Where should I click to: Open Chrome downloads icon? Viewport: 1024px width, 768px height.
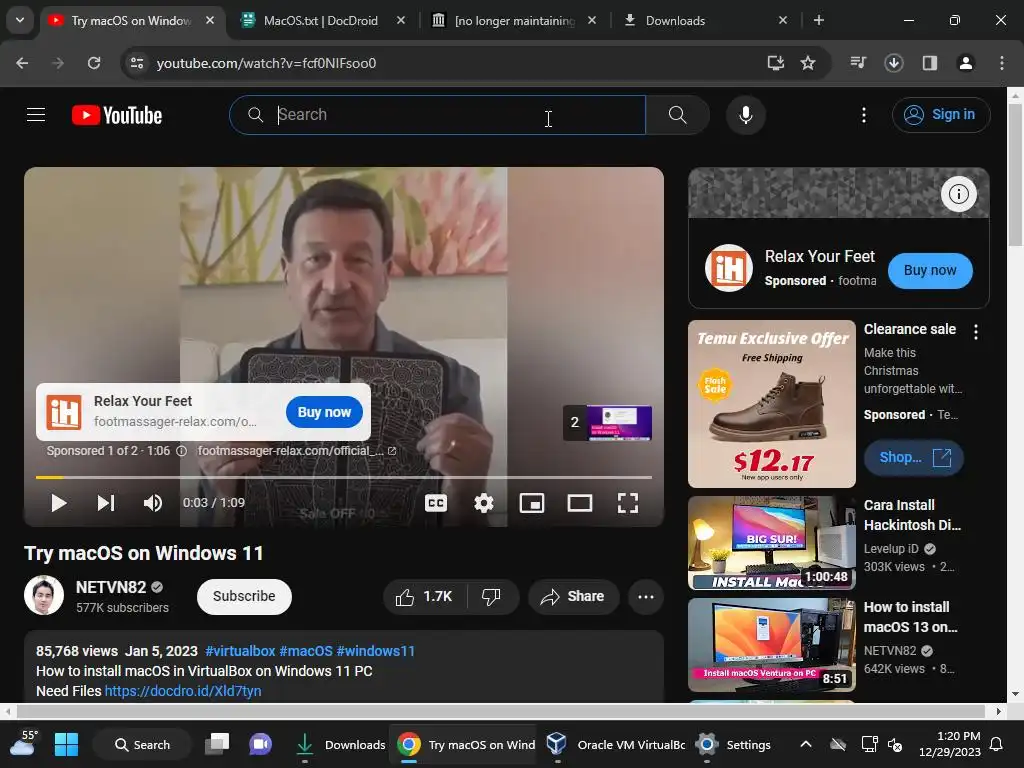click(893, 63)
